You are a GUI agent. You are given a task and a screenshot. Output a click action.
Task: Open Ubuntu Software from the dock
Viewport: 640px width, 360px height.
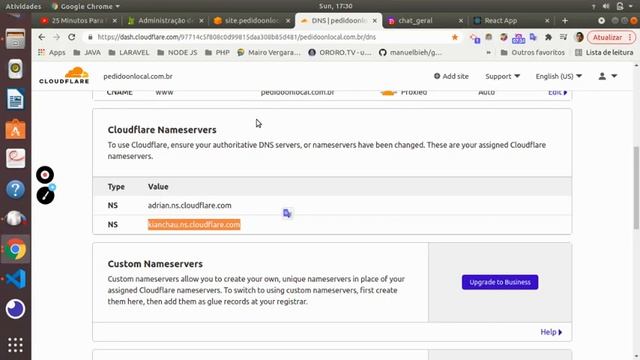tap(16, 129)
